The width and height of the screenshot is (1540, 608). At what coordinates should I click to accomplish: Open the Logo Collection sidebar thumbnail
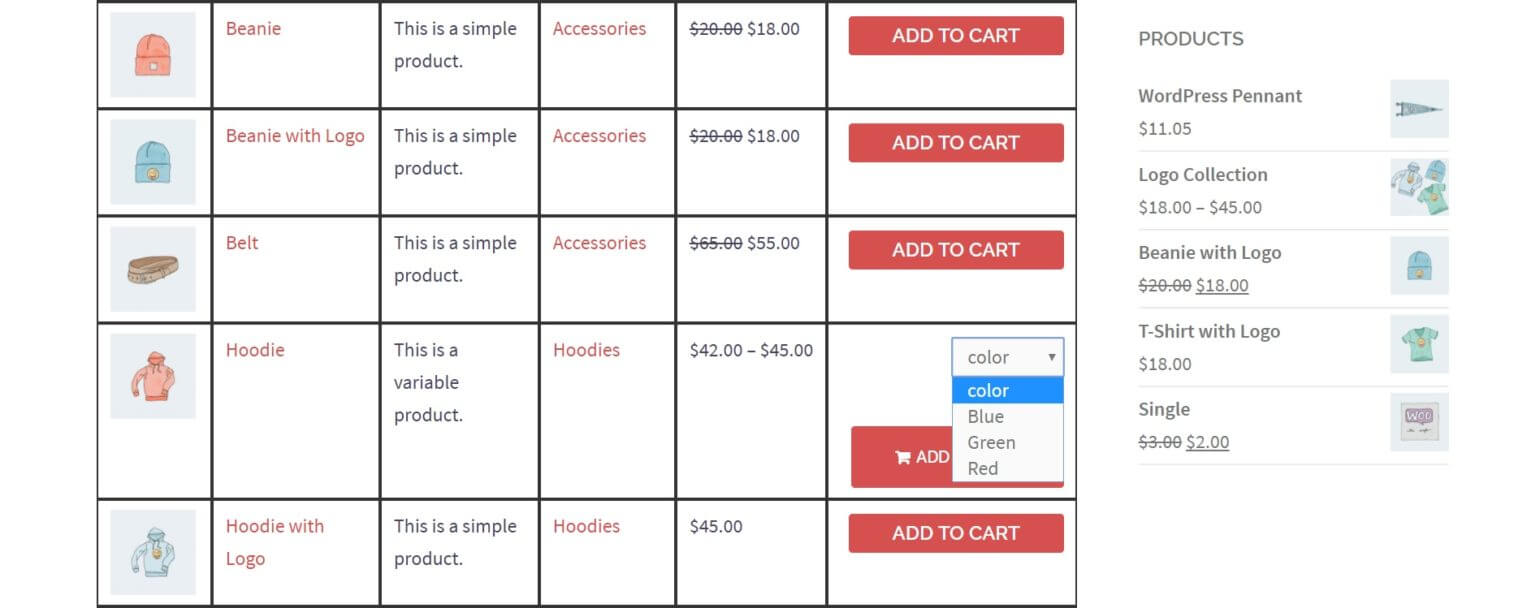(x=1420, y=187)
